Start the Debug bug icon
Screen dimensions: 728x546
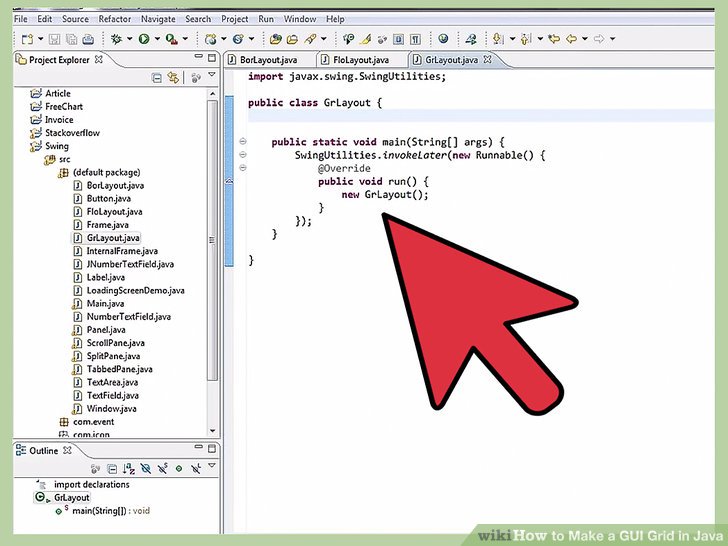[x=116, y=39]
